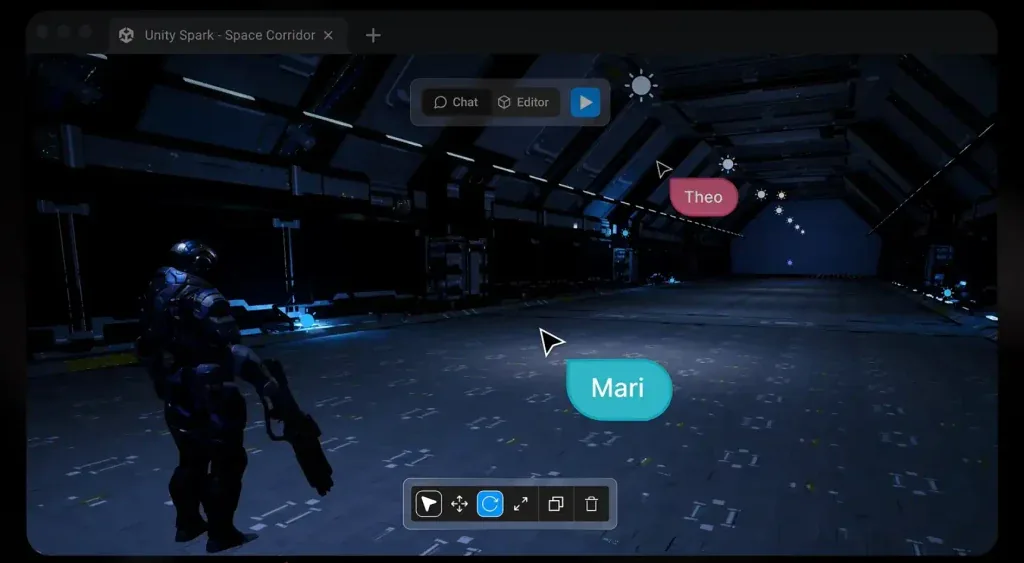The height and width of the screenshot is (563, 1024).
Task: Select the arrow pointer tool in bottom toolbar
Action: [428, 504]
